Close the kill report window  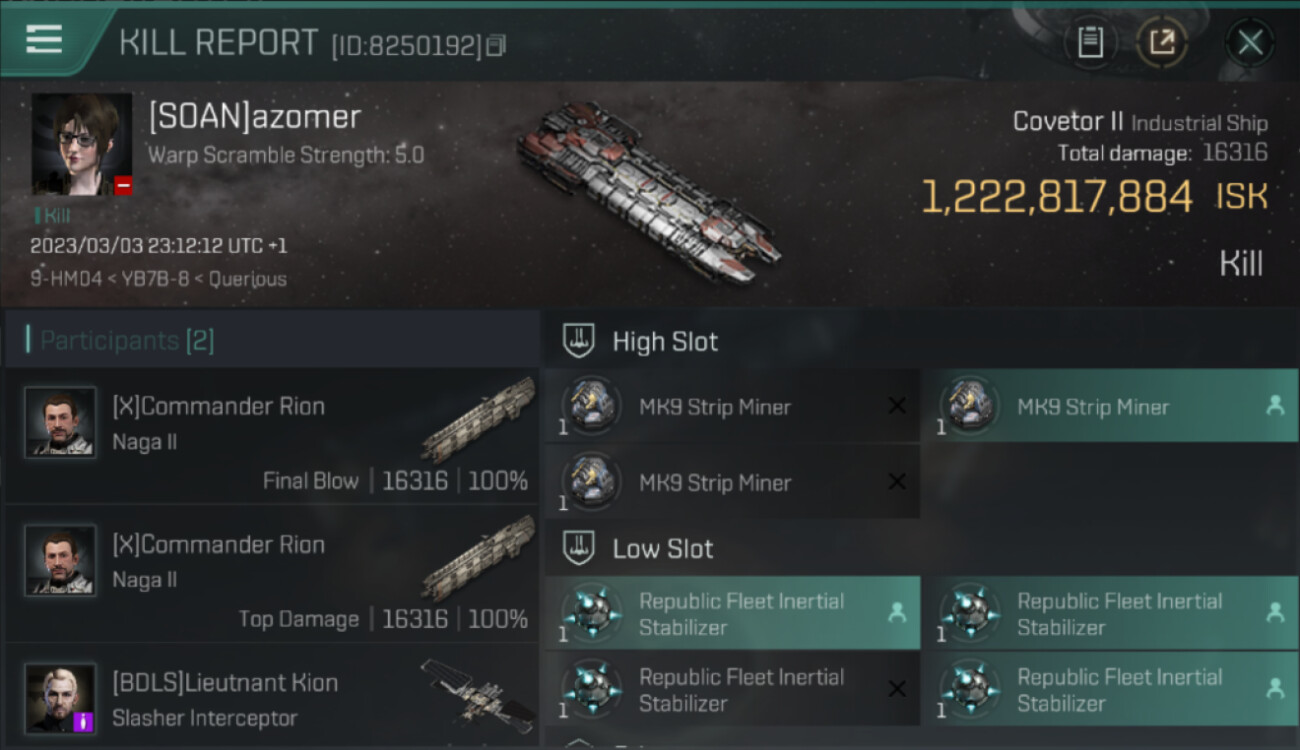pos(1250,42)
